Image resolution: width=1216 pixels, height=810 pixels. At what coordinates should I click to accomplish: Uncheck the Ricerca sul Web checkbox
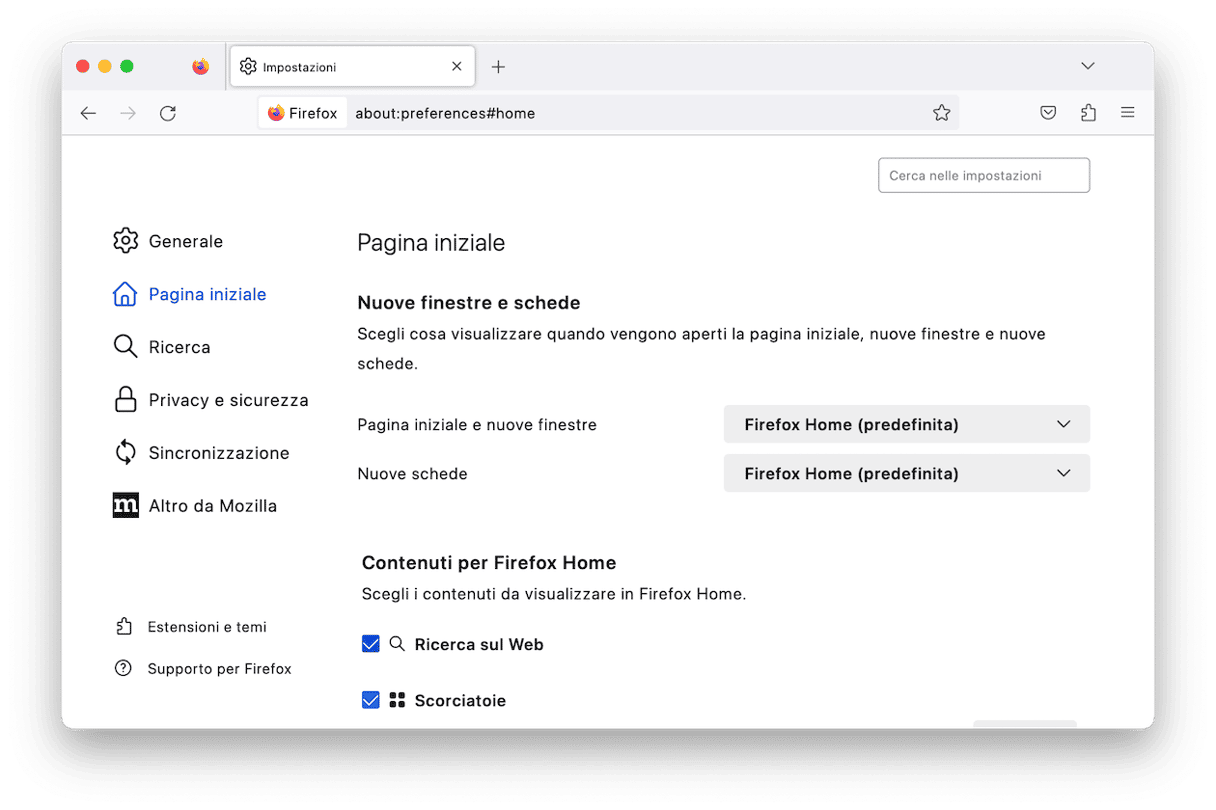coord(371,644)
